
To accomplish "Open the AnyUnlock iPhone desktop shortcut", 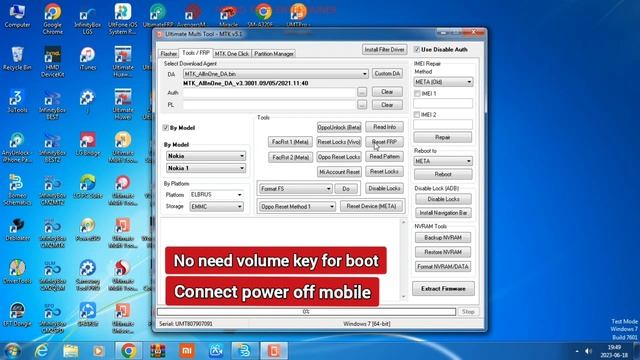I will tap(17, 147).
